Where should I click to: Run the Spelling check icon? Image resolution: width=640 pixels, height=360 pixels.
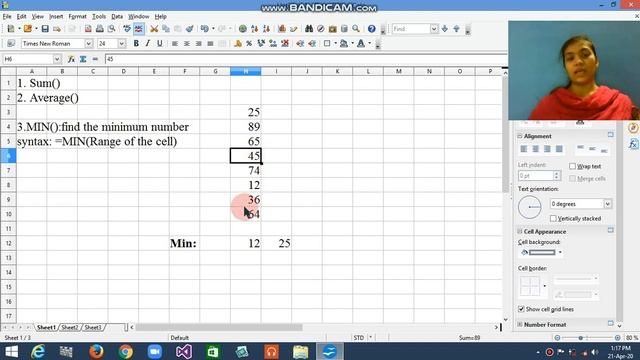(x=127, y=29)
